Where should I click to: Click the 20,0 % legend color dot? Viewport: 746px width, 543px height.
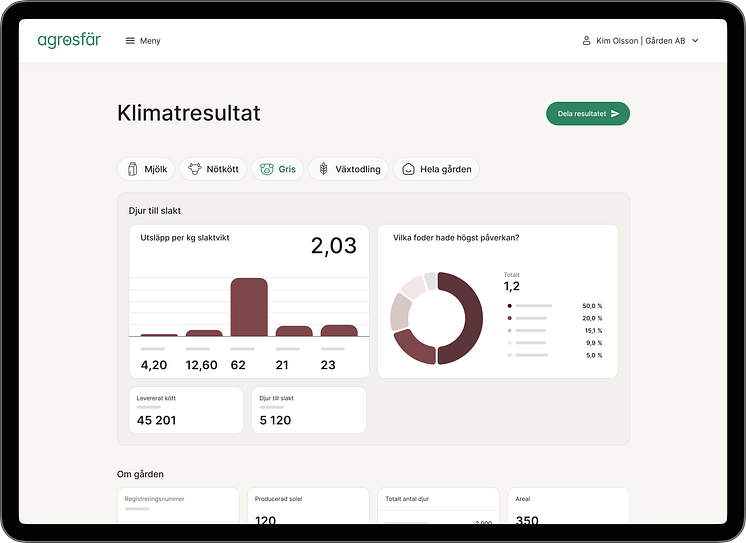click(510, 318)
